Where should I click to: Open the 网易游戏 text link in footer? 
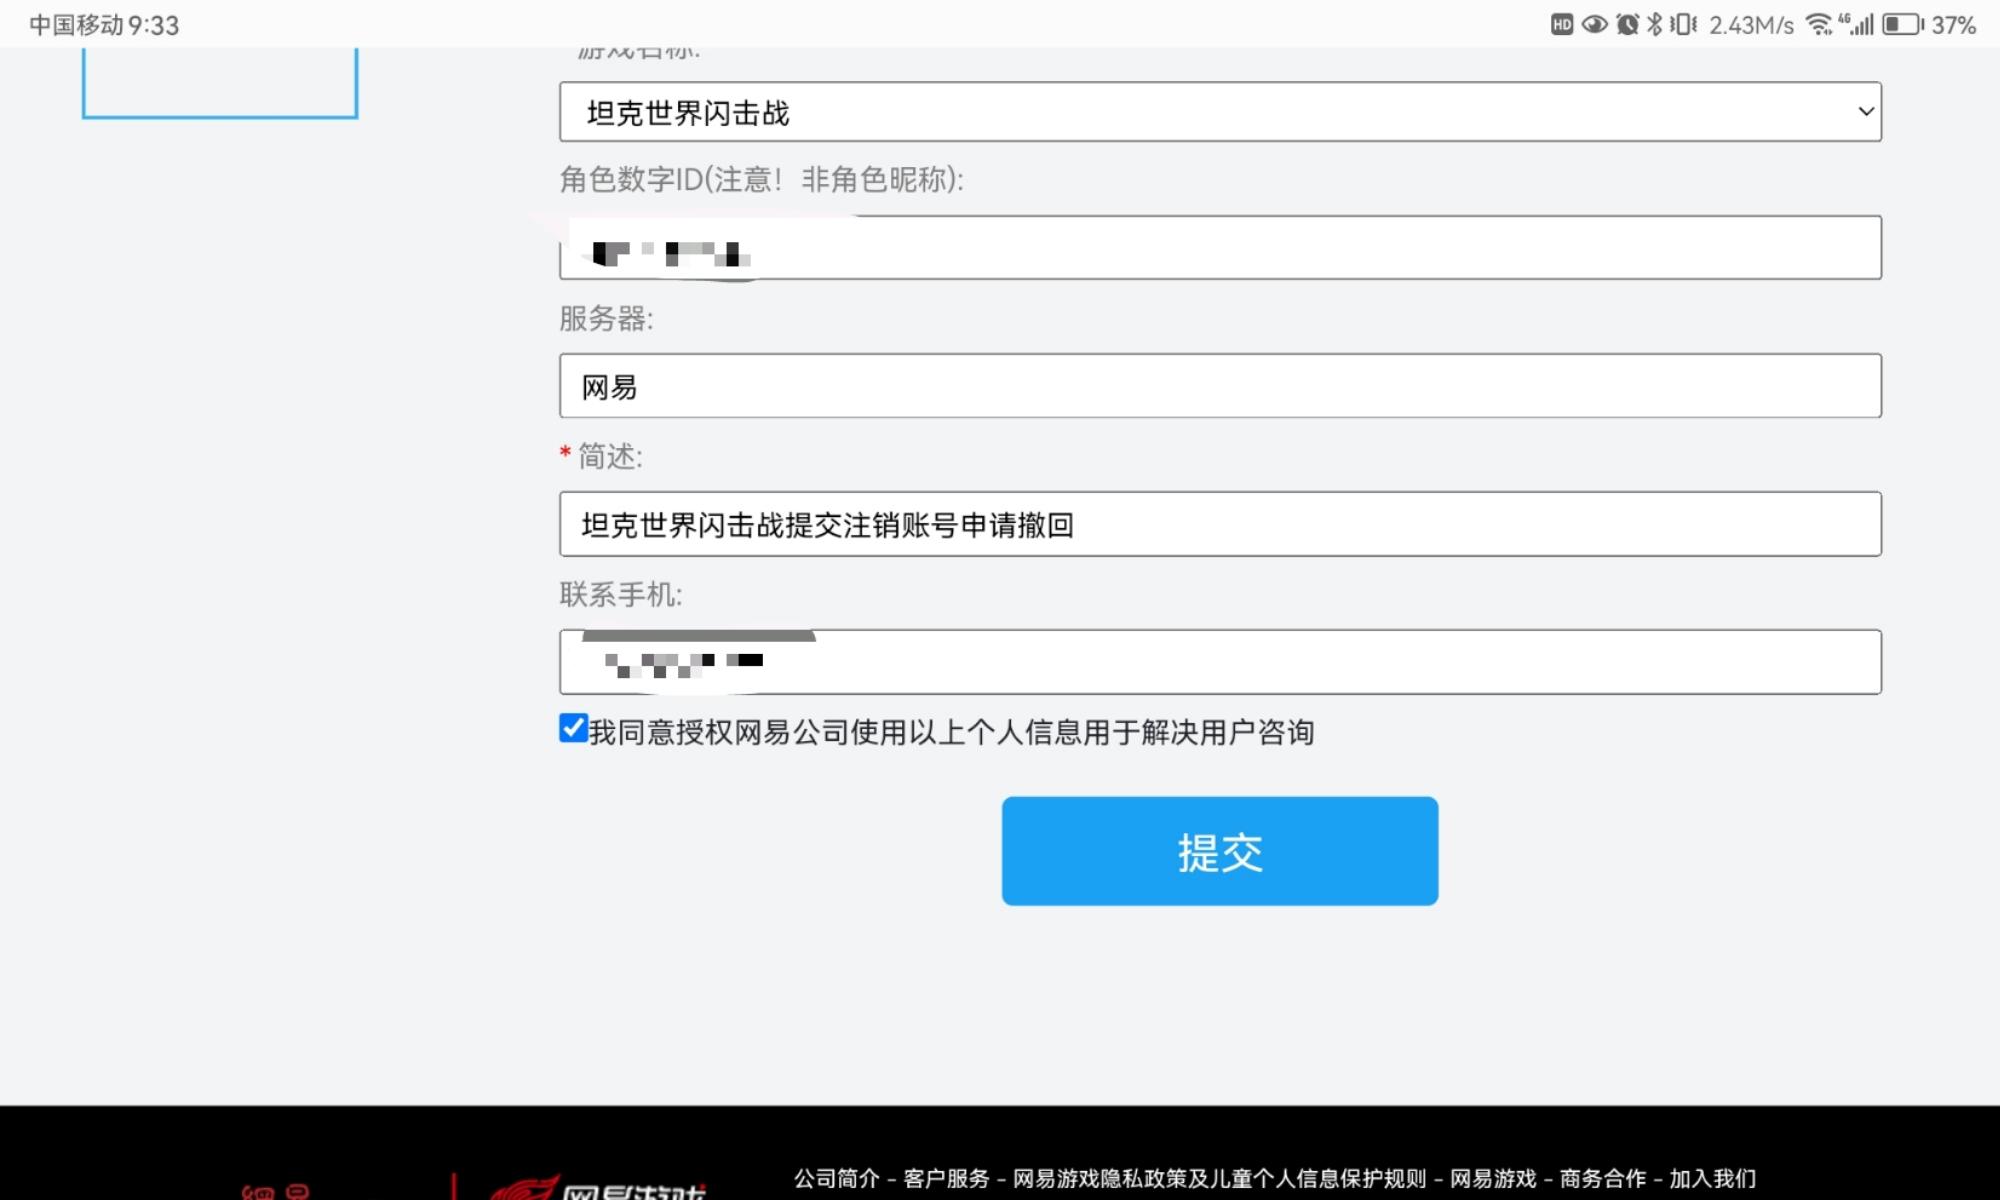coord(1493,1179)
